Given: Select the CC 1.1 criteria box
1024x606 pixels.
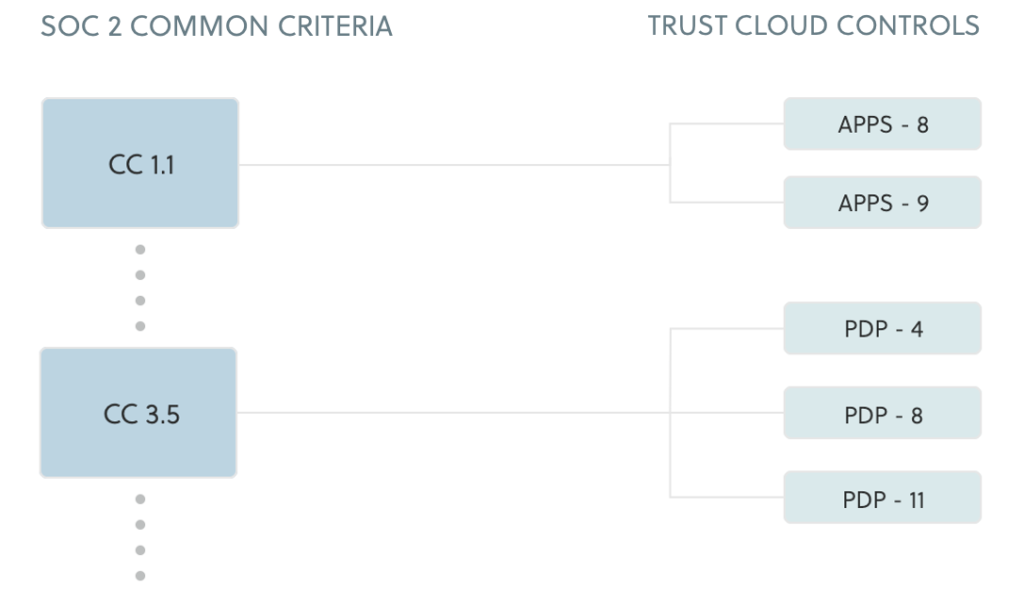Looking at the screenshot, I should (140, 163).
